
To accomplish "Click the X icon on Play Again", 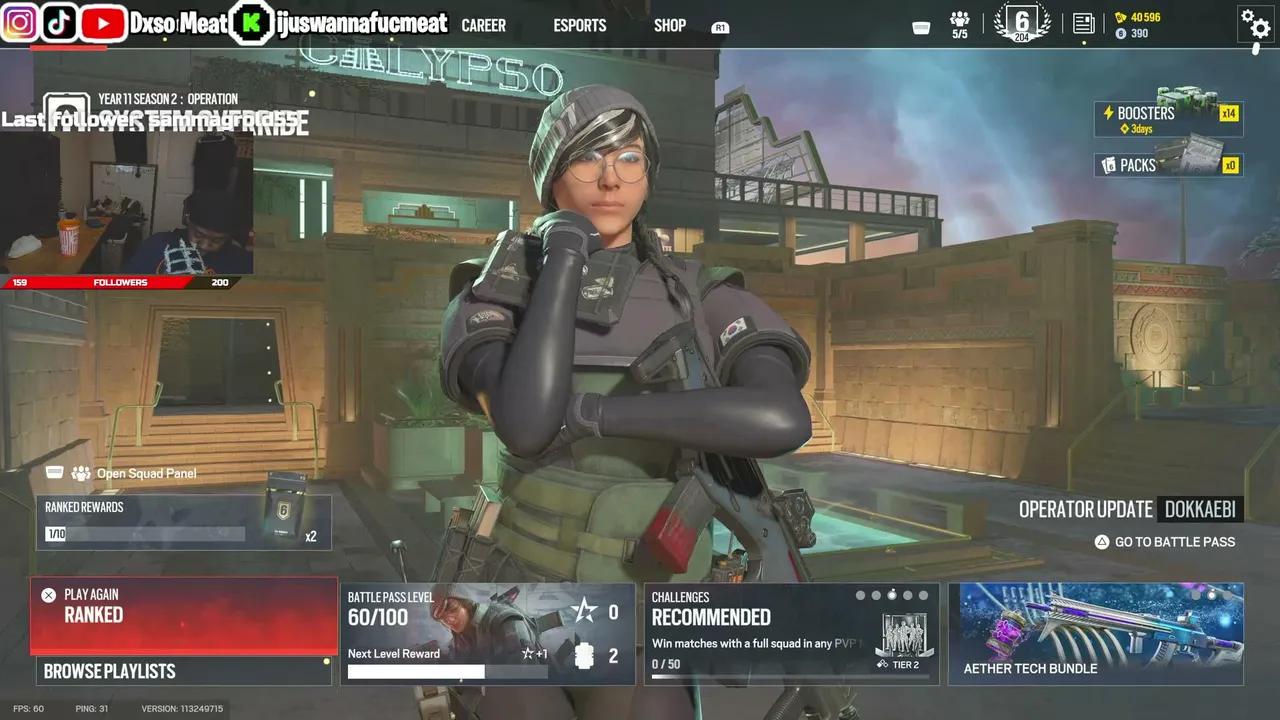I will click(48, 595).
